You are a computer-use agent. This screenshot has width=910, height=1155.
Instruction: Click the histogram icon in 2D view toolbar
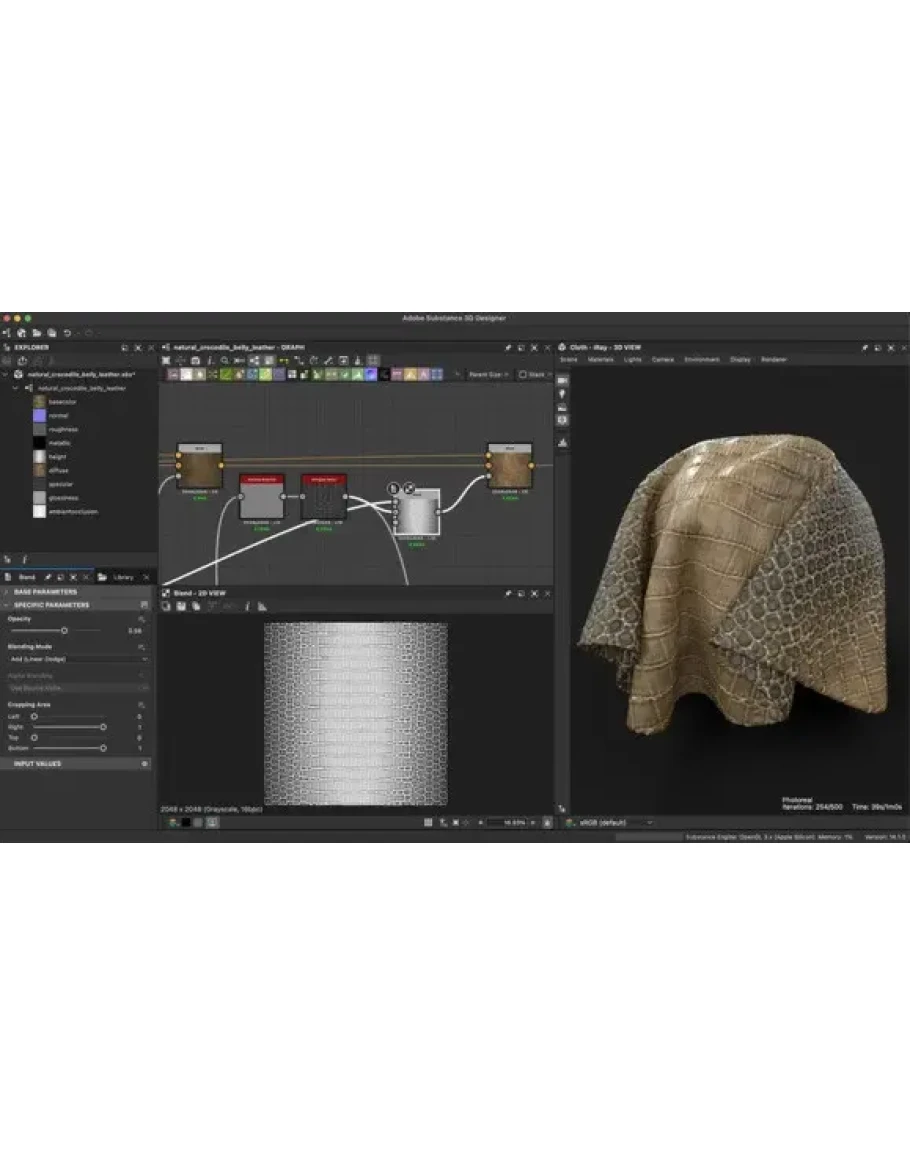261,606
